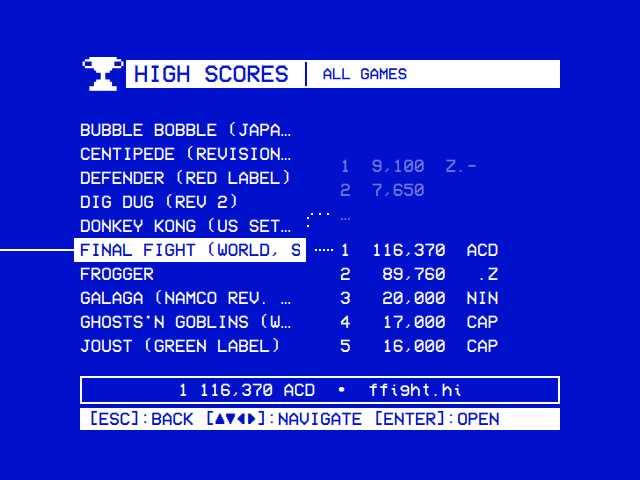Screen dimensions: 640x480
Task: Pick Donkey Kong (US Set… game row
Action: [x=186, y=226]
